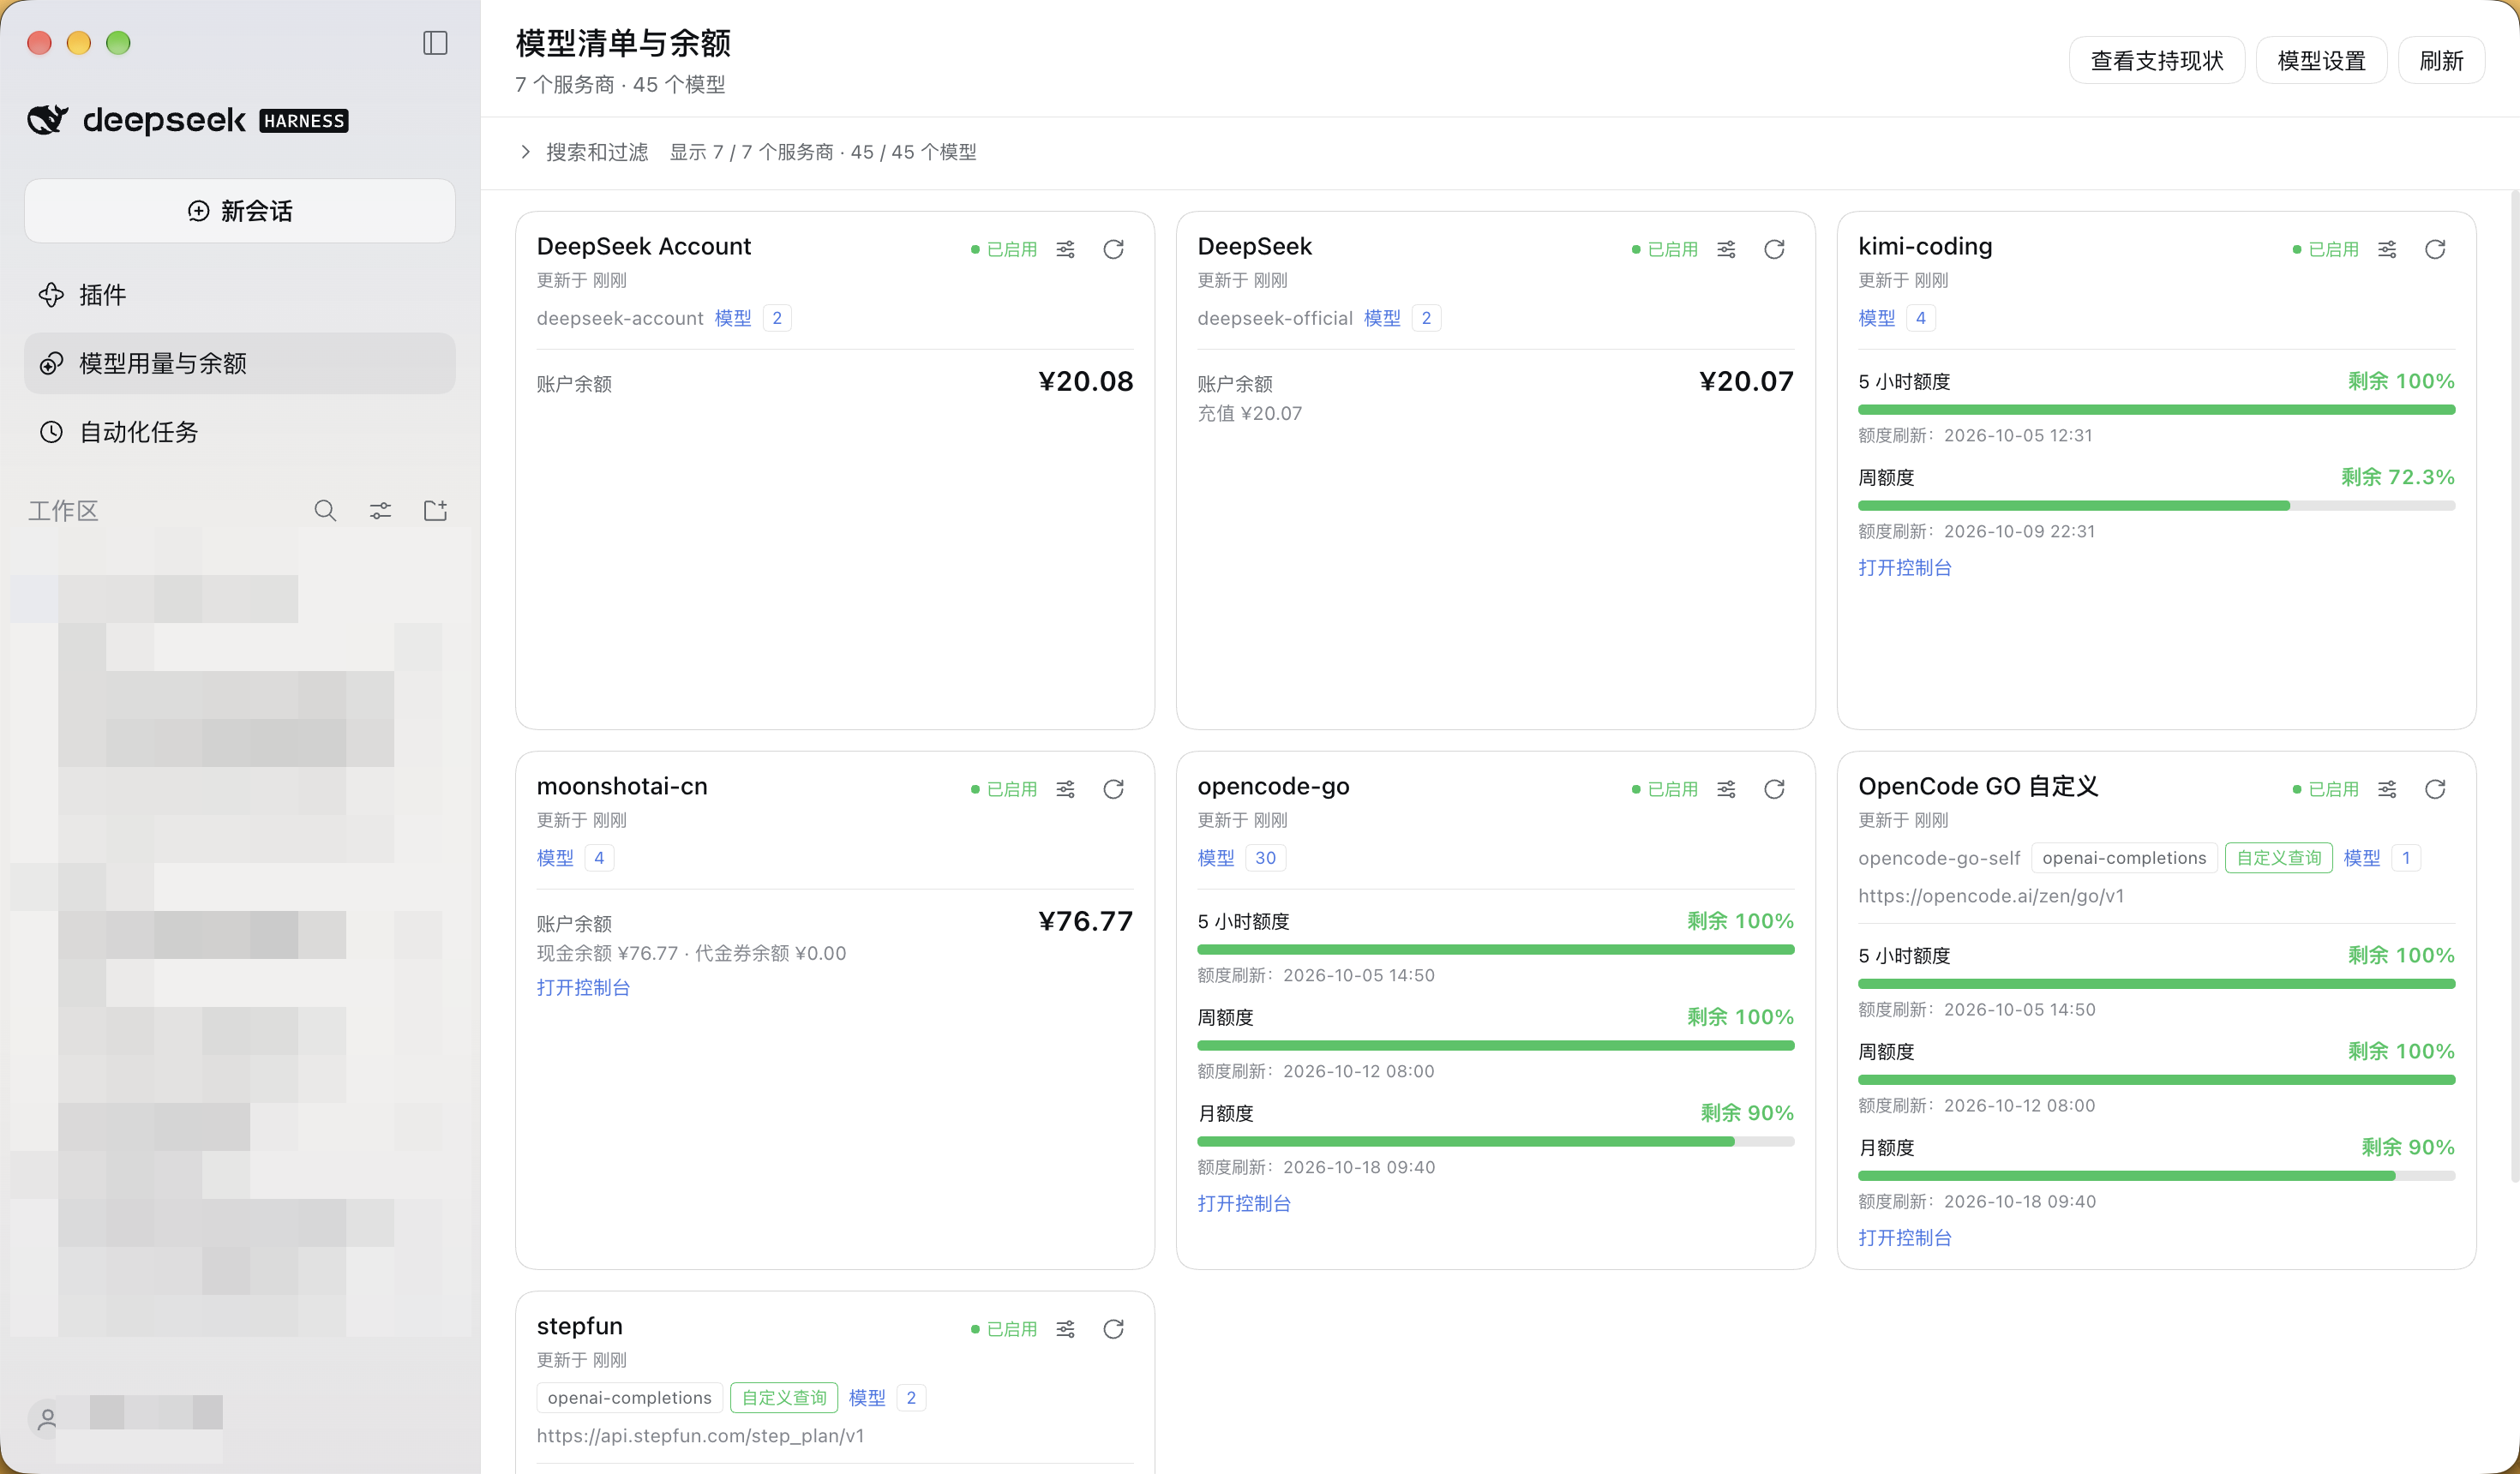This screenshot has height=1474, width=2520.
Task: Open settings for stepfun card
Action: pos(1066,1329)
